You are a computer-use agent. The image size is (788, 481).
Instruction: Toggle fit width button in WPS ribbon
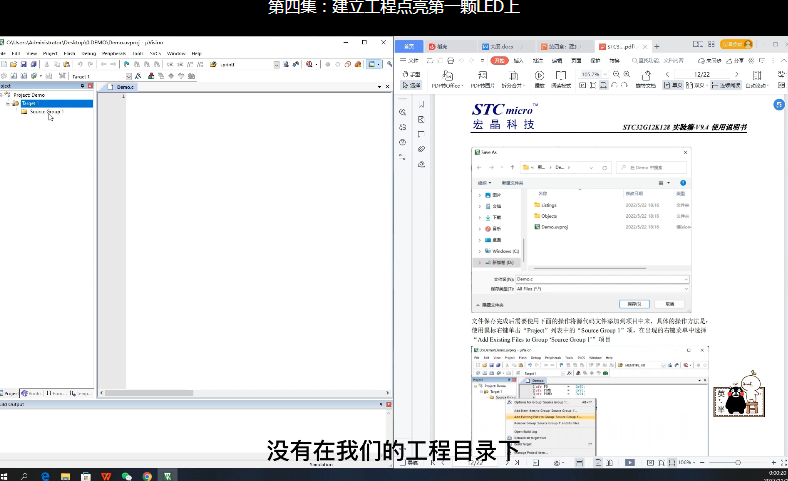tap(604, 85)
